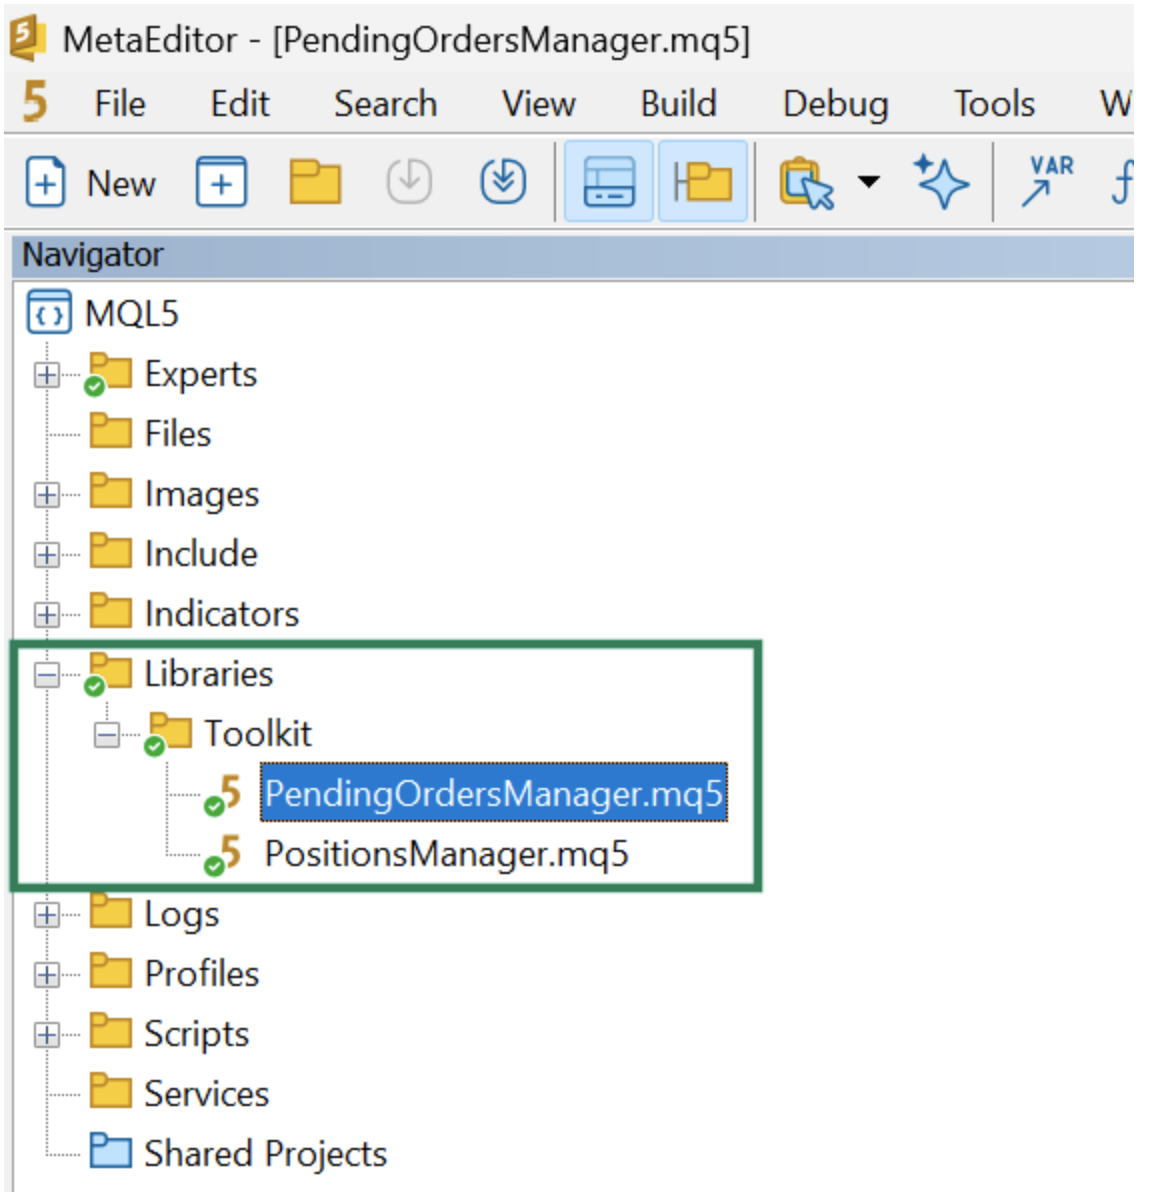Click the MetaEditor title bar app icon
The width and height of the screenshot is (1150, 1192).
[x=27, y=40]
